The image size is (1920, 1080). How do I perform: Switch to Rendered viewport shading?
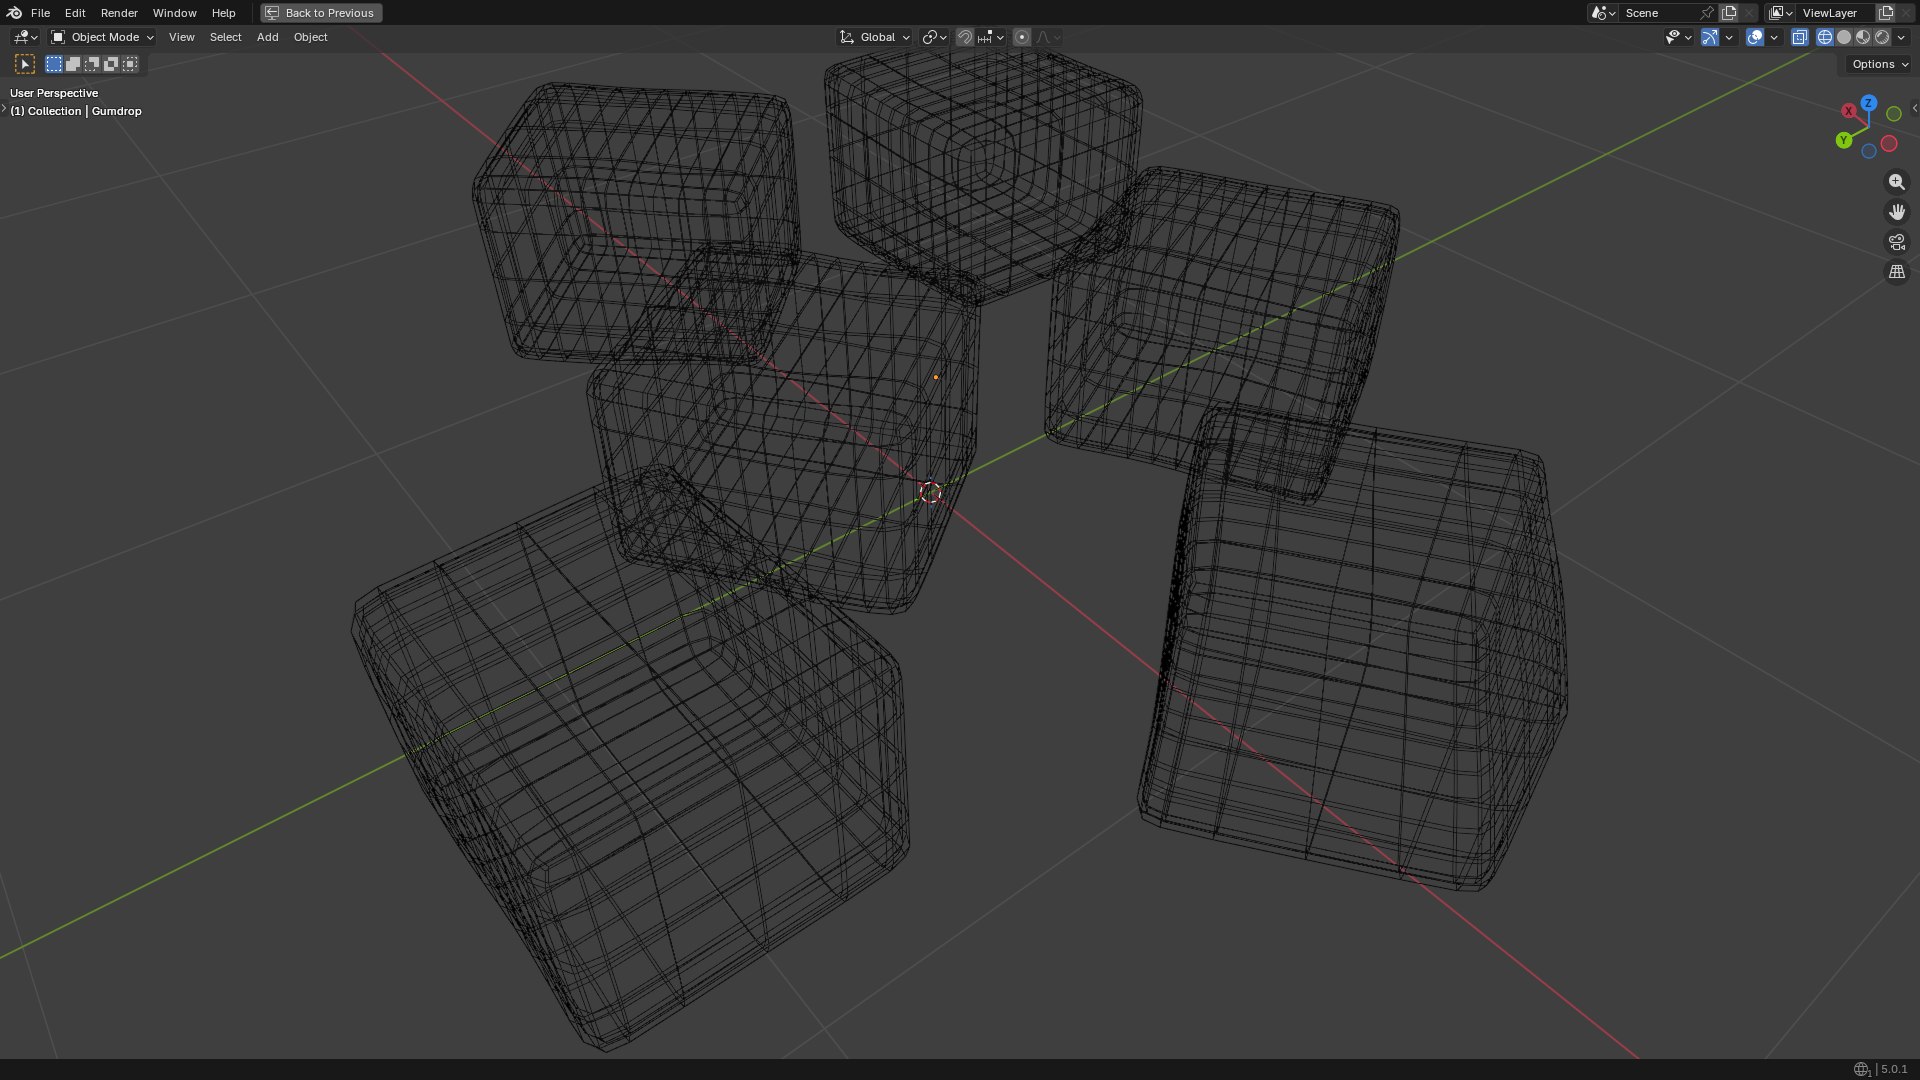pyautogui.click(x=1882, y=37)
